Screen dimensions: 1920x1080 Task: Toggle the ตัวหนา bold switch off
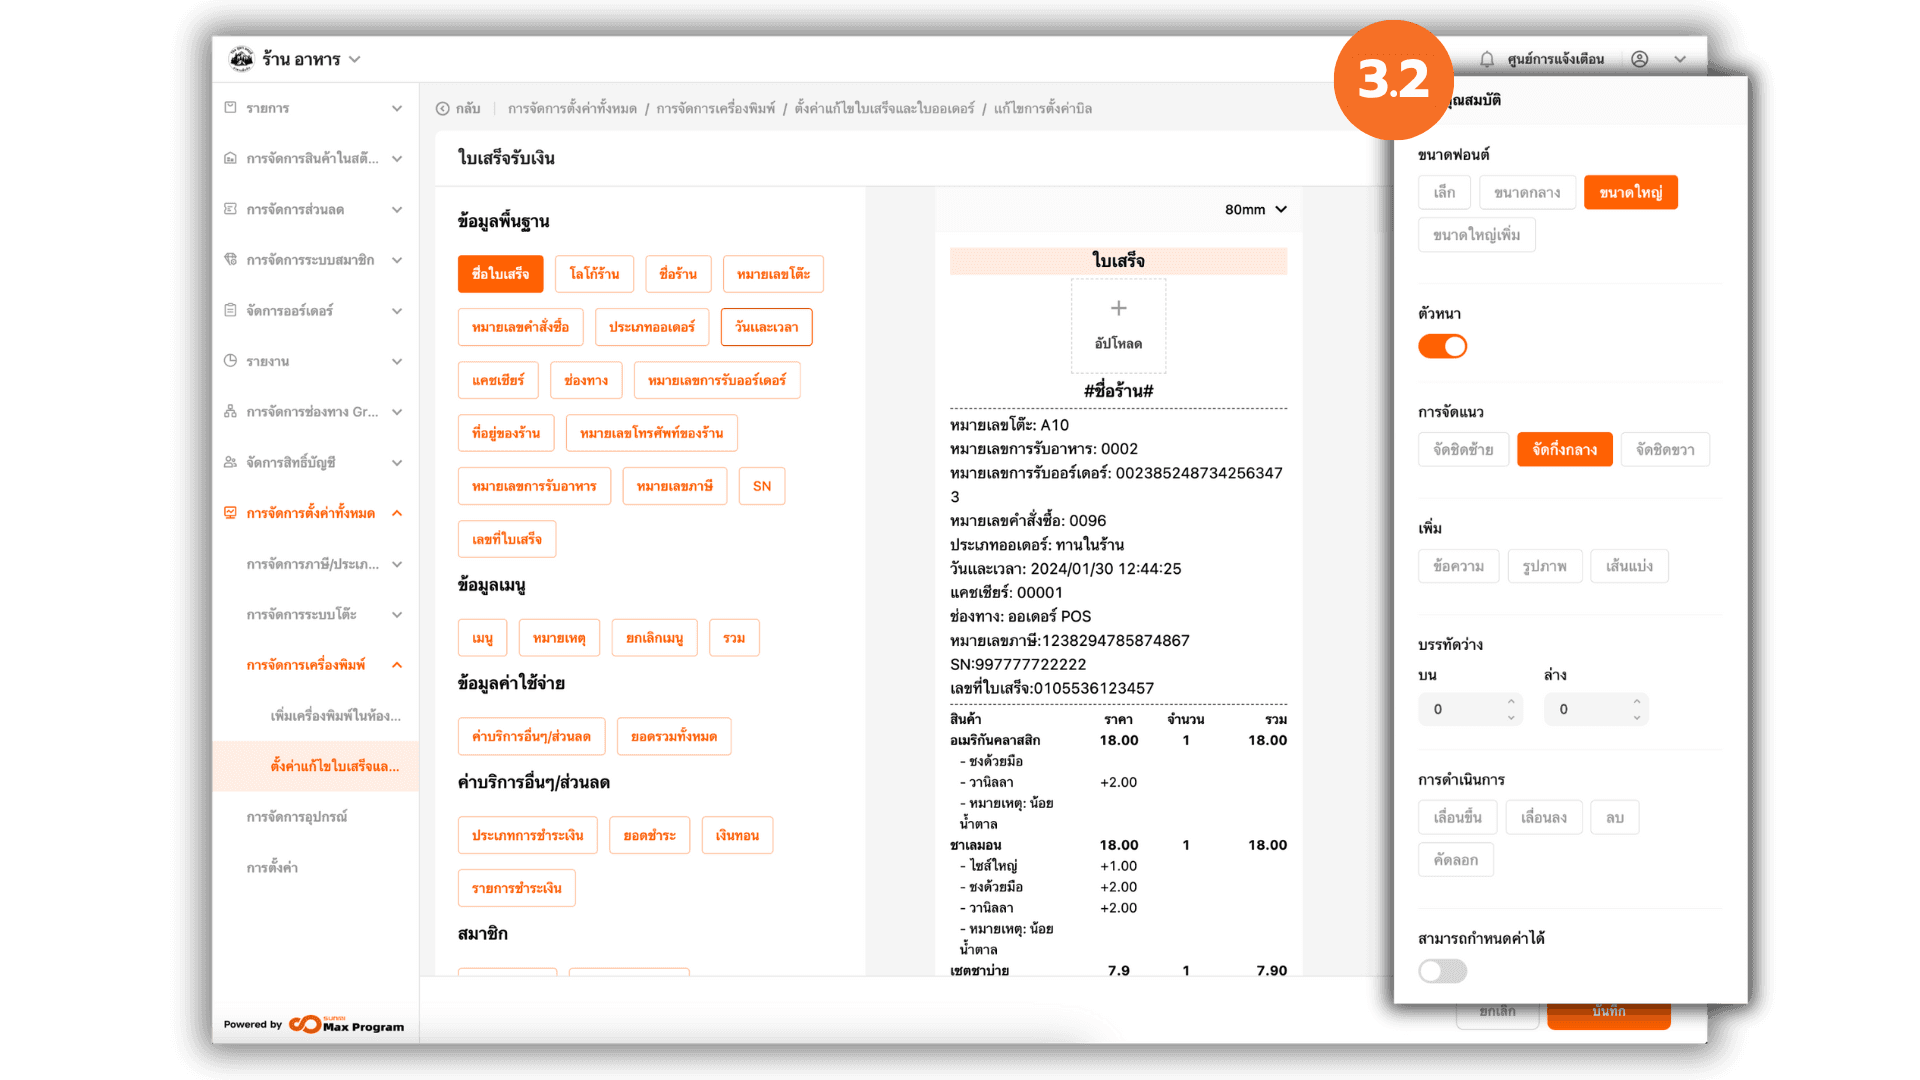click(x=1442, y=346)
